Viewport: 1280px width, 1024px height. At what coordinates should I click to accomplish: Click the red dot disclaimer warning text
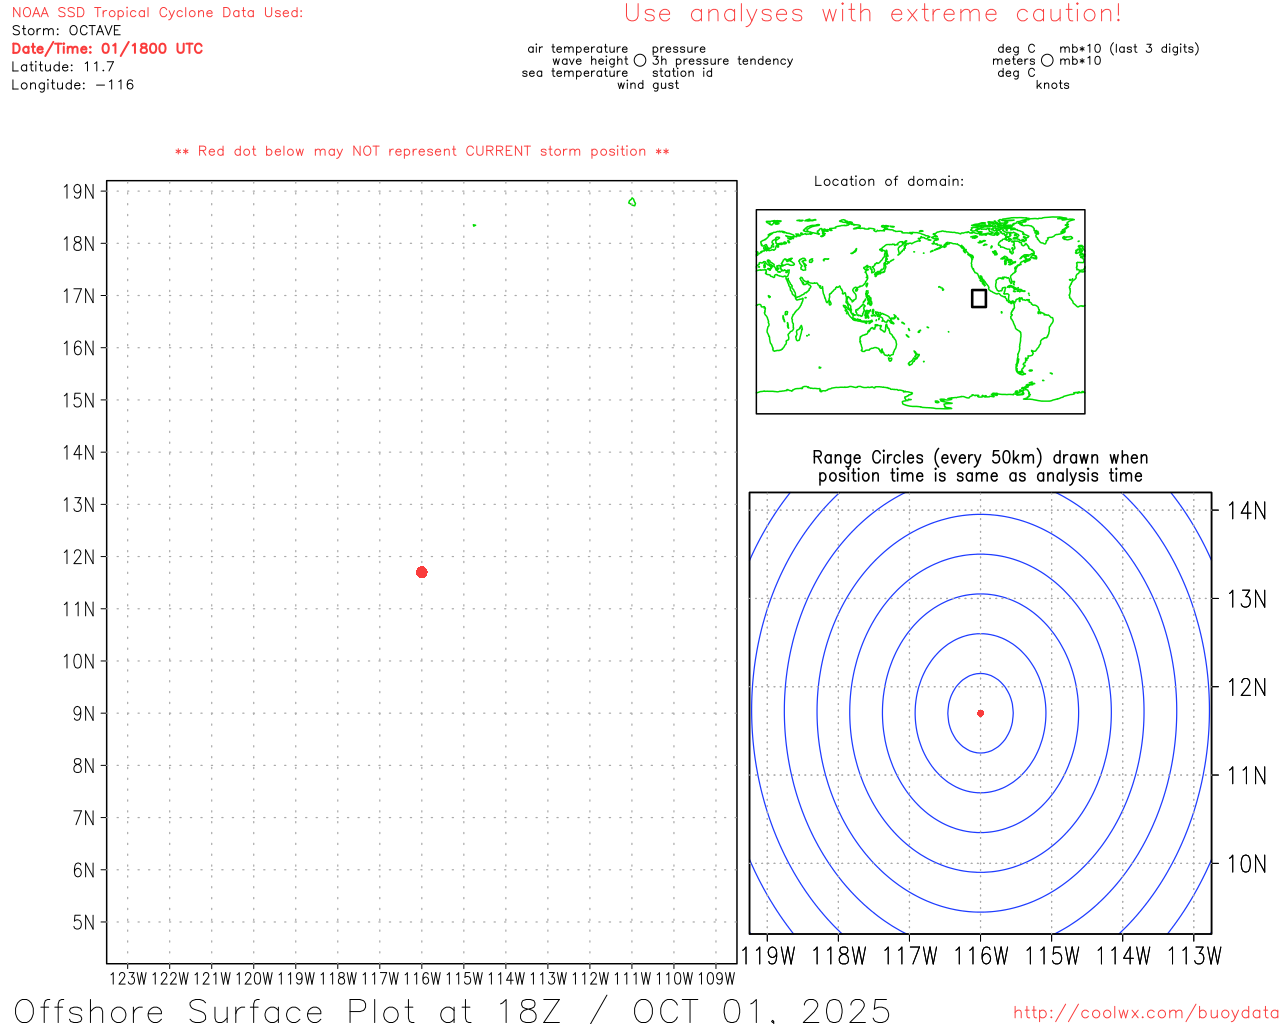point(422,152)
